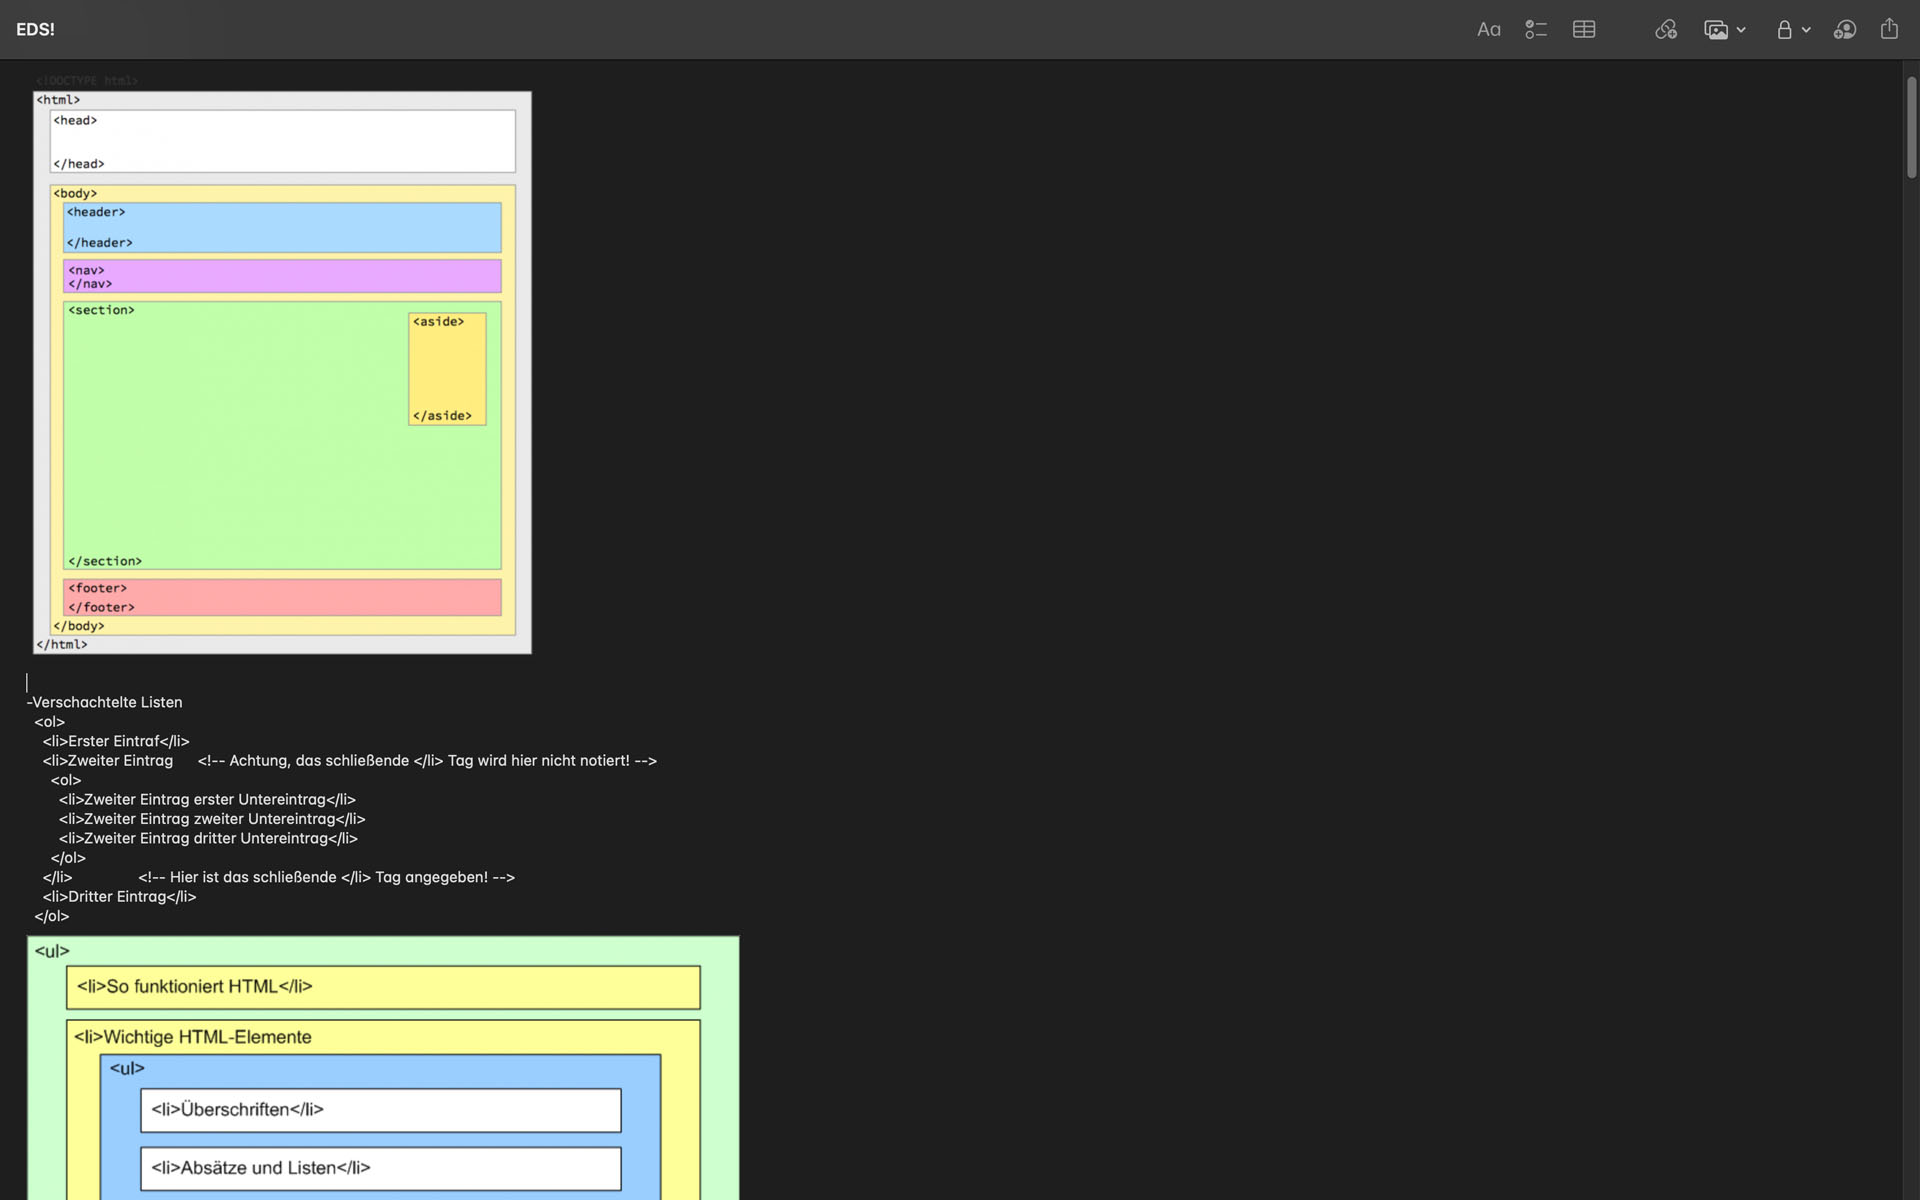This screenshot has width=1920, height=1200.
Task: Select the nested ul list diagram image
Action: 383,1068
